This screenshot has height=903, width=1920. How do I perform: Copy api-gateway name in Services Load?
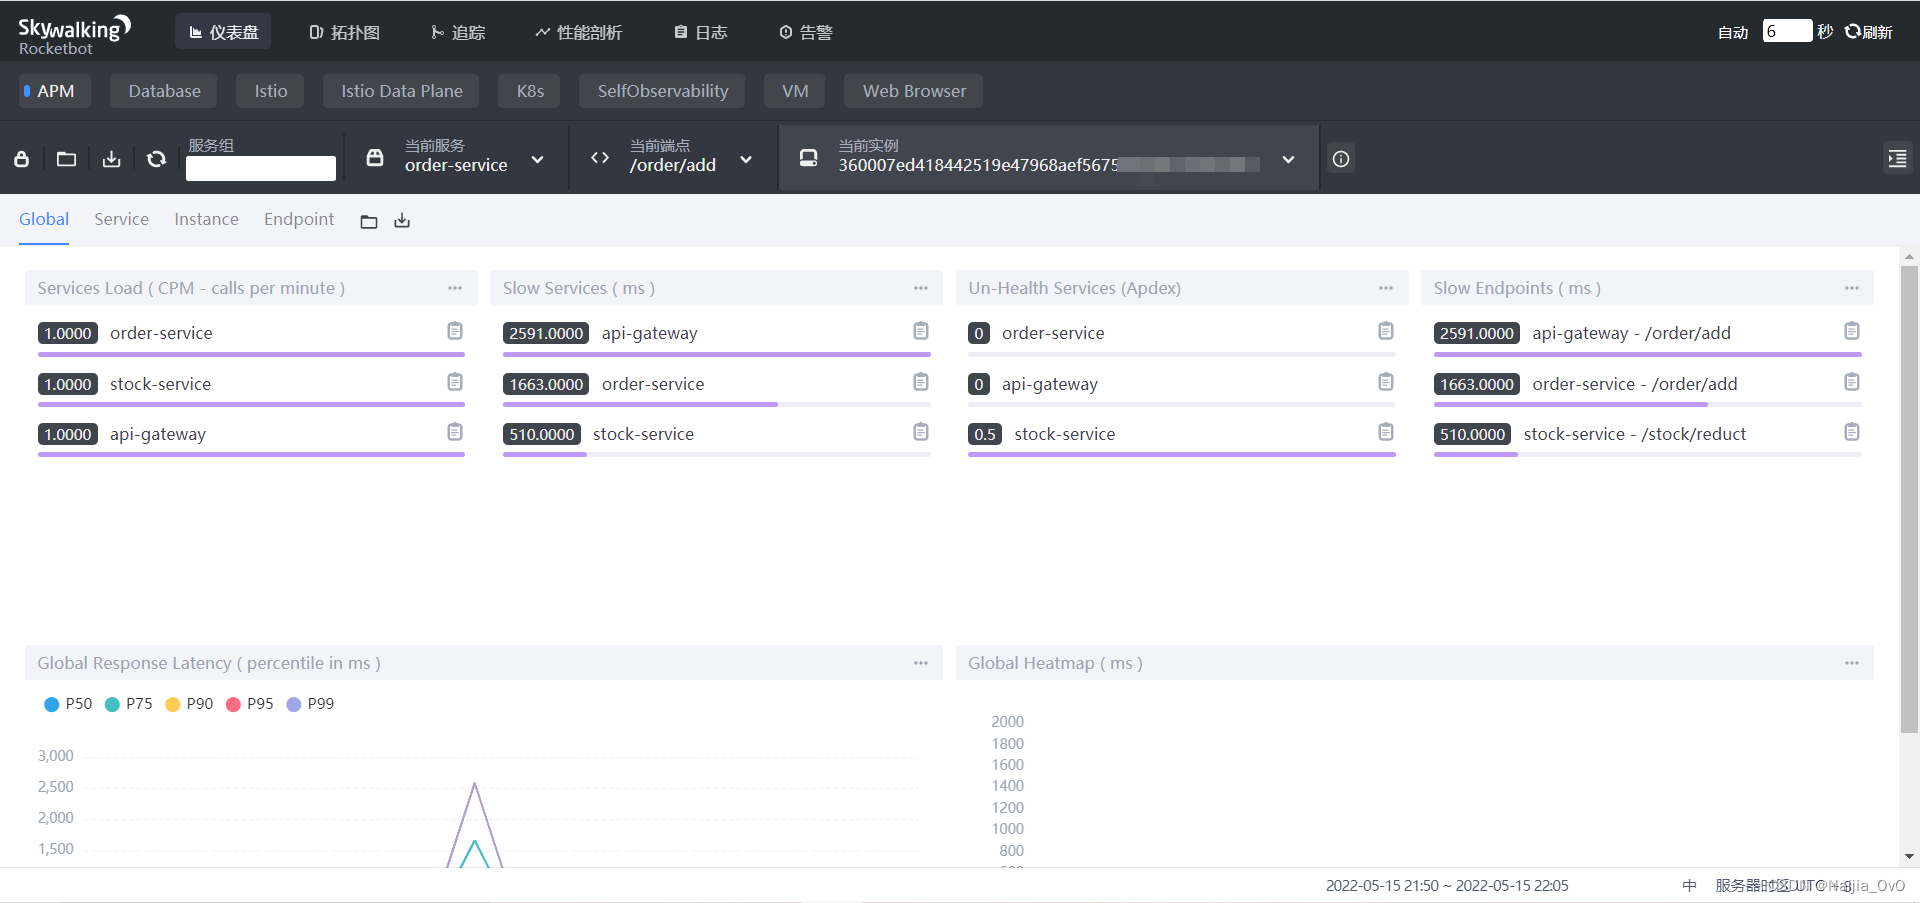pyautogui.click(x=455, y=432)
